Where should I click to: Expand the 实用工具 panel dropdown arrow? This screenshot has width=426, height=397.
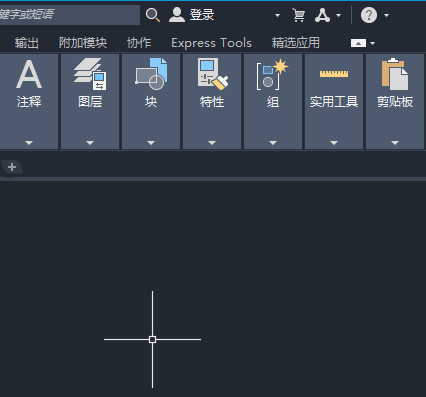(334, 143)
